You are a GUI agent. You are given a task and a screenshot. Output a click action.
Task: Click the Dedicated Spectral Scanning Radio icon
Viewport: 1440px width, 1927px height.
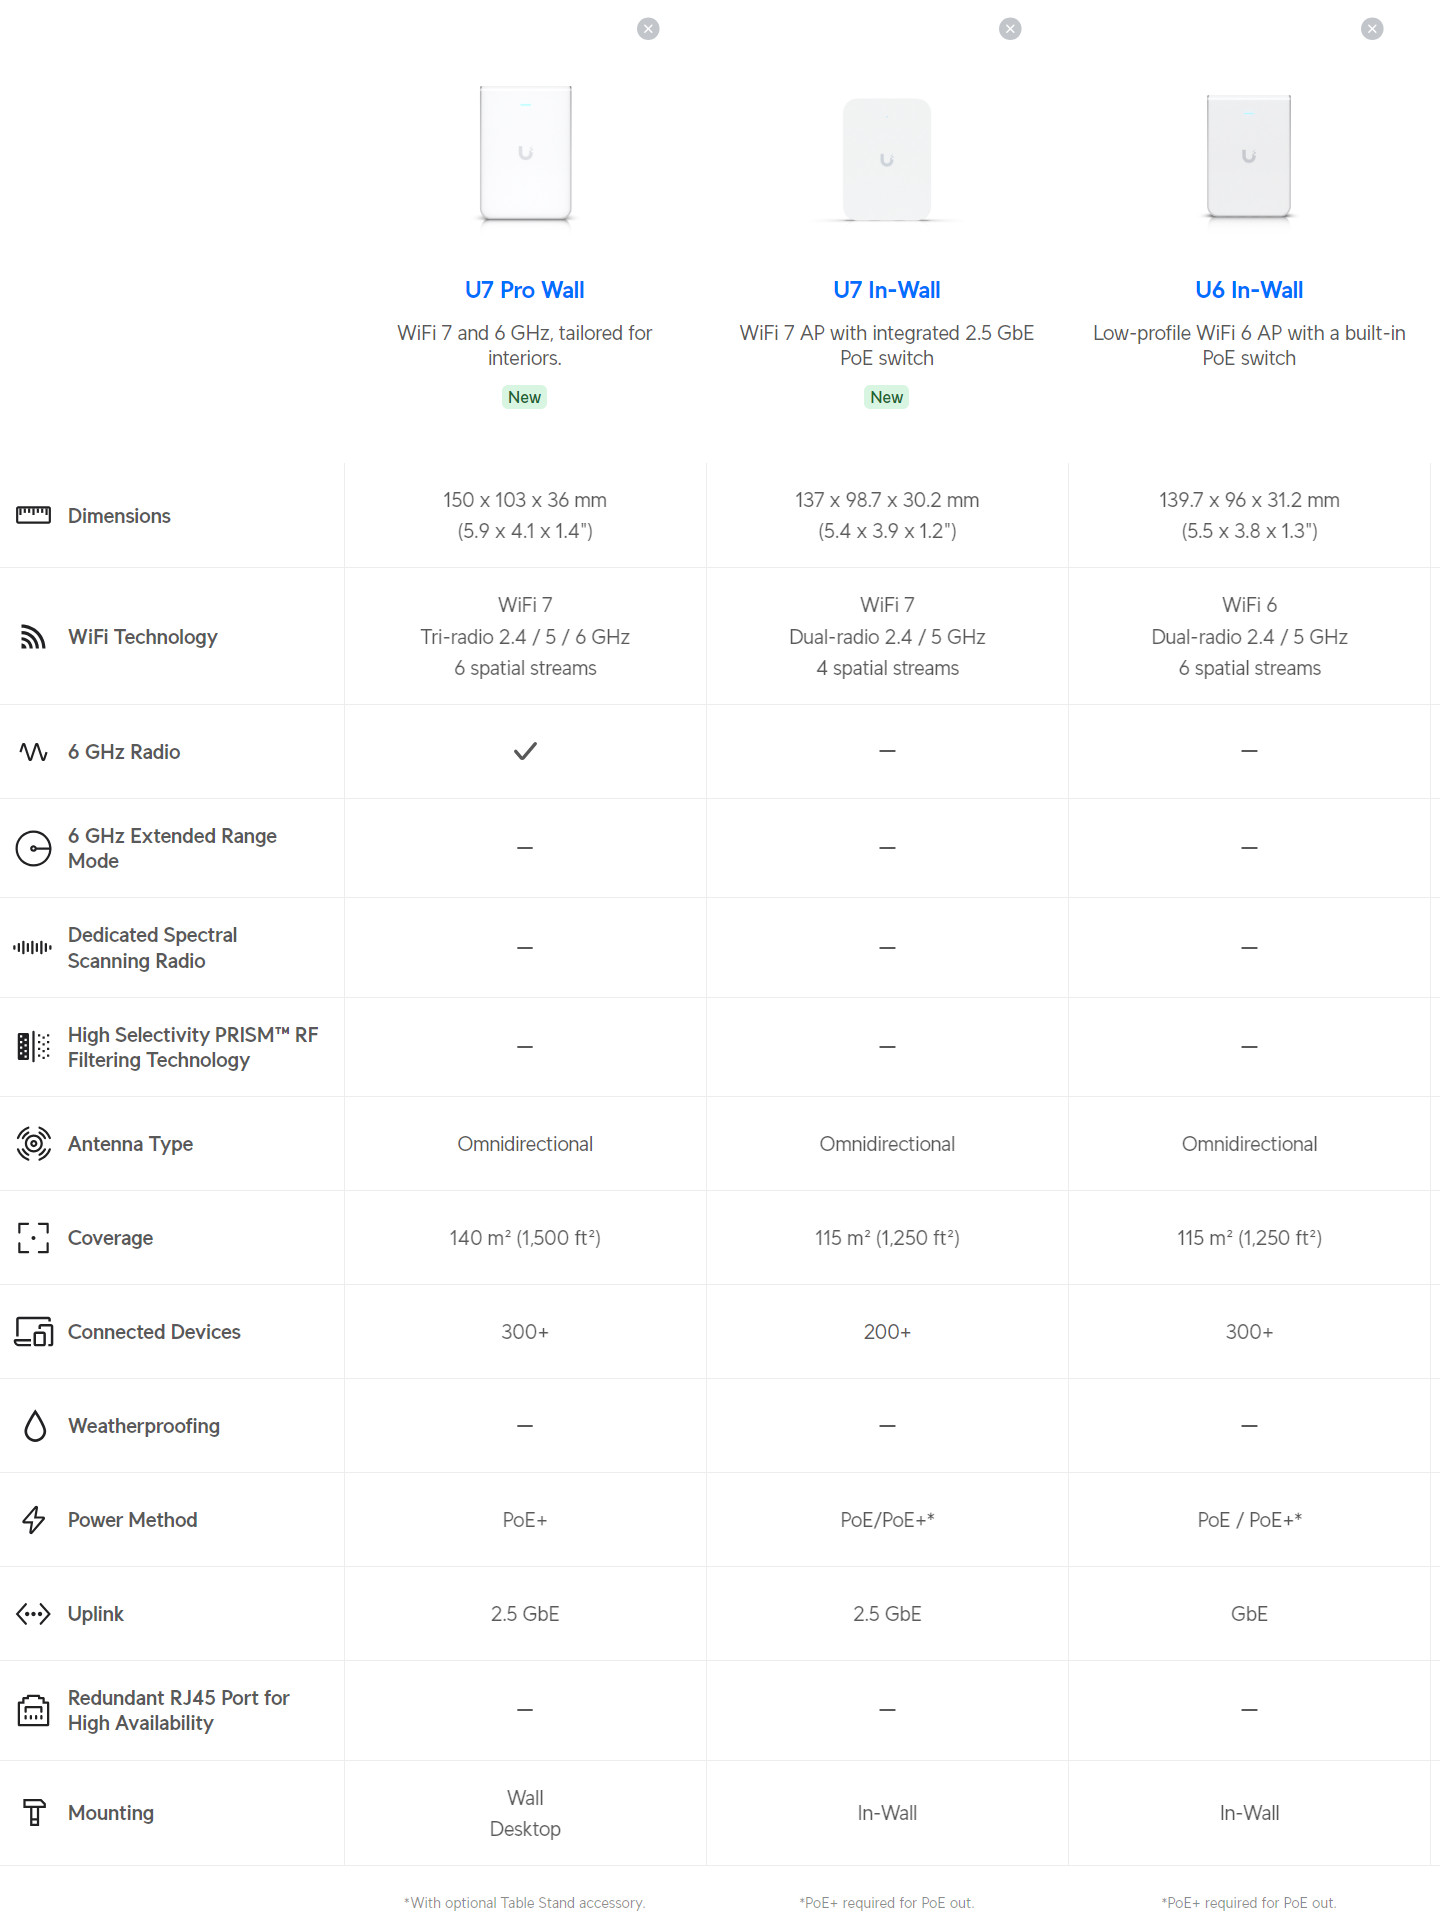click(x=33, y=947)
